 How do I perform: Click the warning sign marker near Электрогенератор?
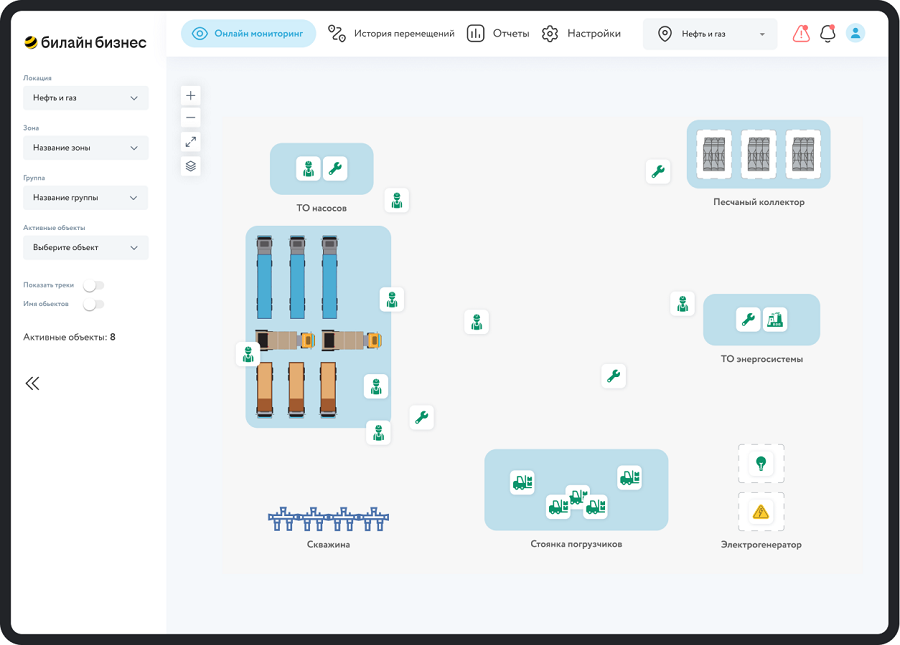click(x=760, y=512)
